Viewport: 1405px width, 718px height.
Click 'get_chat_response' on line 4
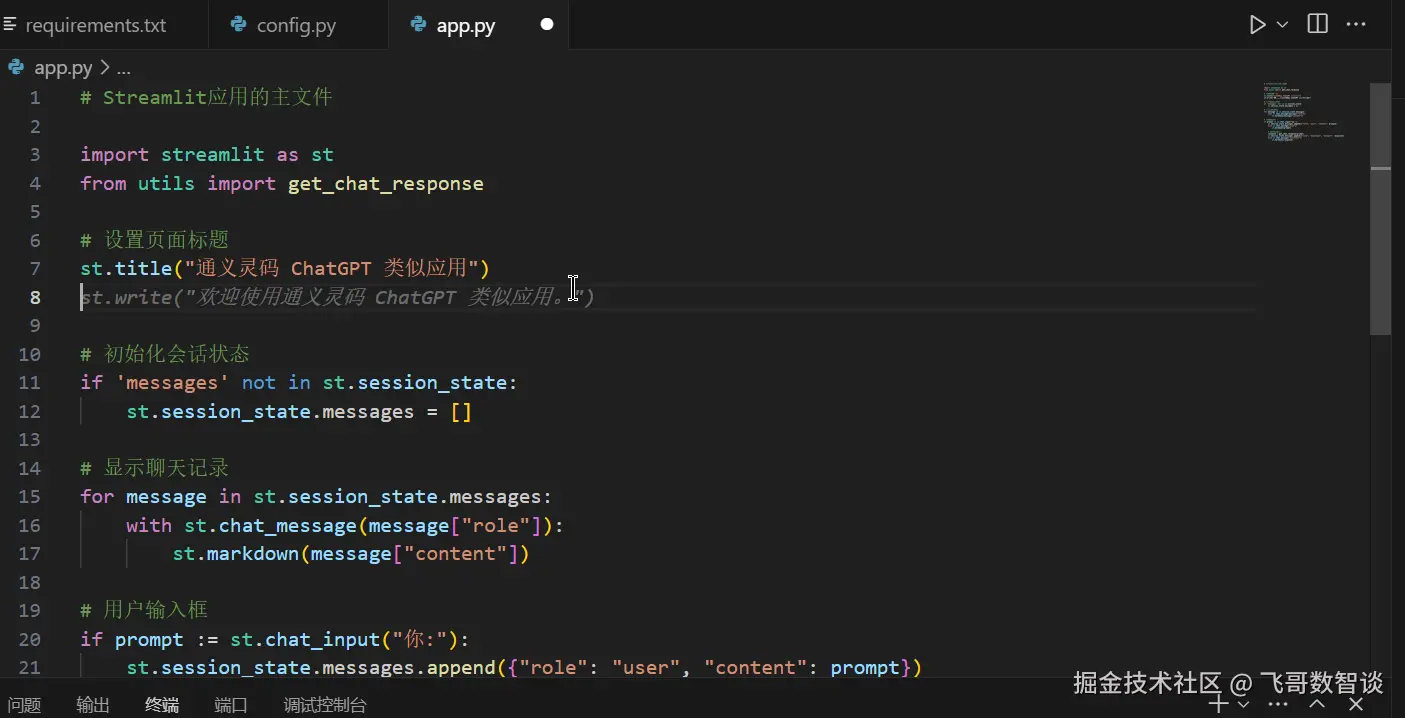[385, 184]
